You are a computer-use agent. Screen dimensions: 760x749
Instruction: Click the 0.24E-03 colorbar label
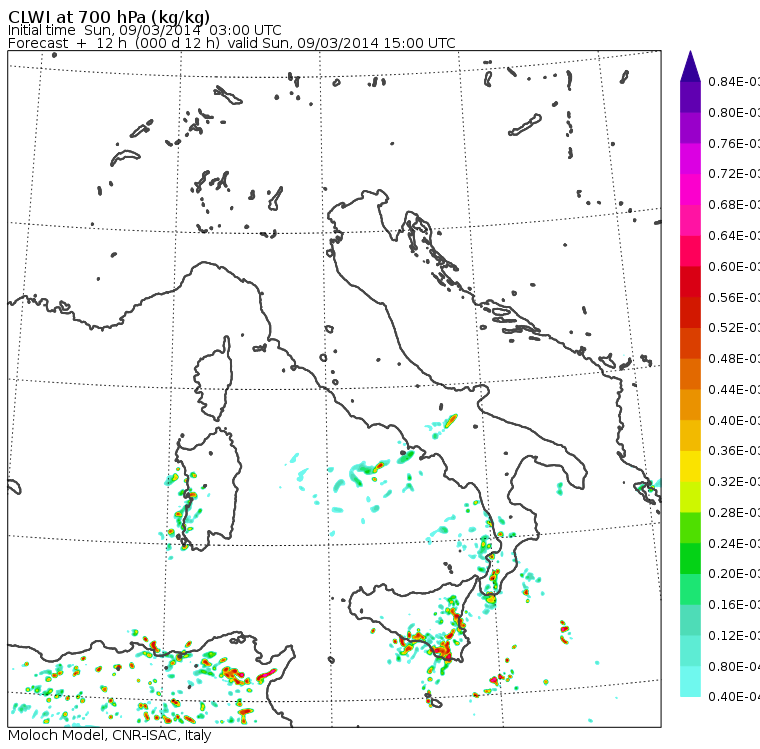tap(734, 543)
